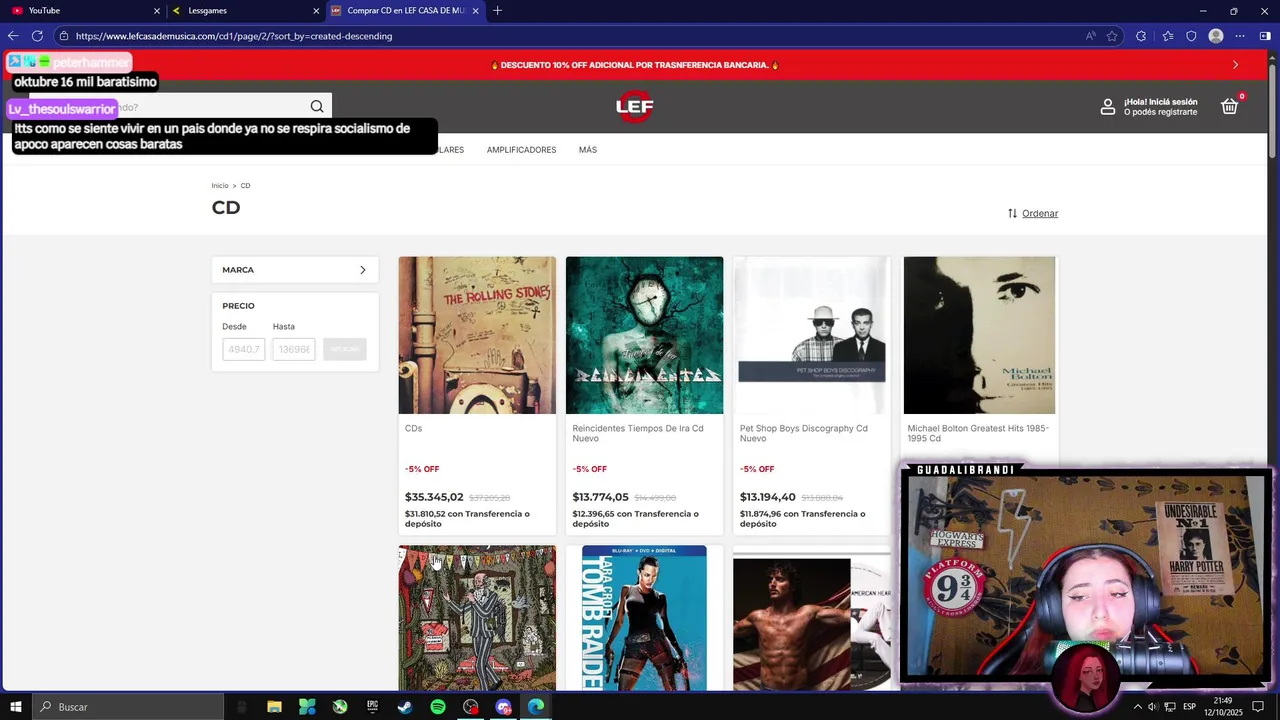Viewport: 1280px width, 720px height.
Task: Open the MÁS navigation menu
Action: click(588, 150)
